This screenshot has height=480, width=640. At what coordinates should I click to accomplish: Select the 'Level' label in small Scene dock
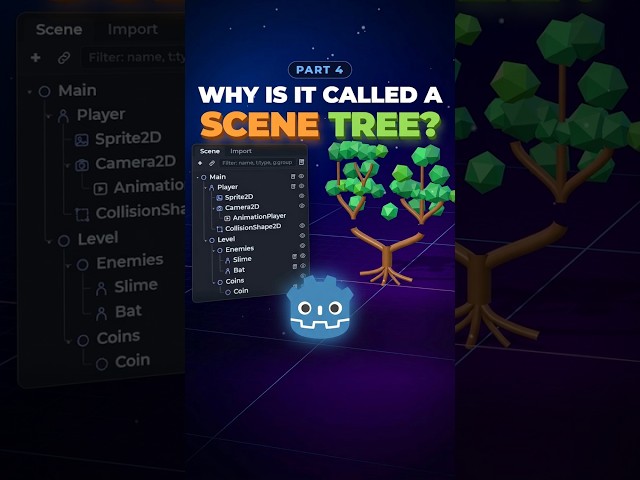point(226,239)
